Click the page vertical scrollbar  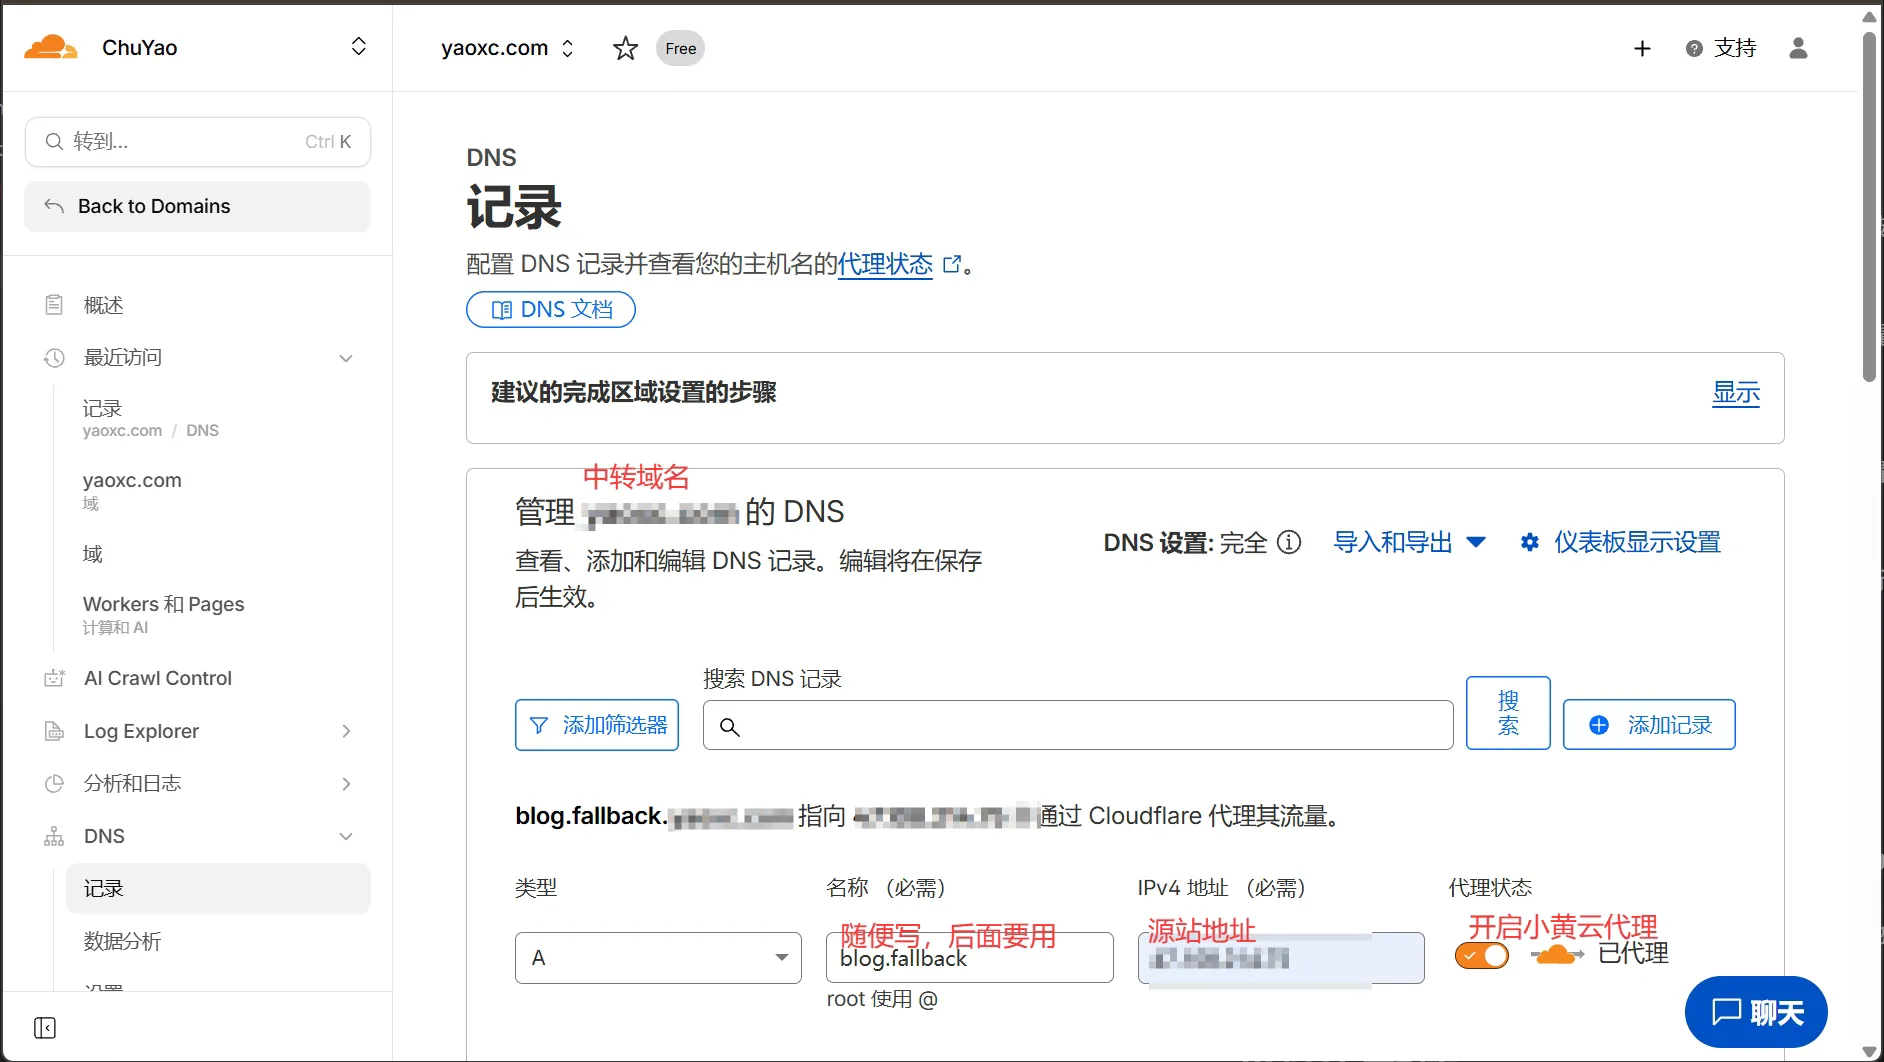pyautogui.click(x=1870, y=207)
